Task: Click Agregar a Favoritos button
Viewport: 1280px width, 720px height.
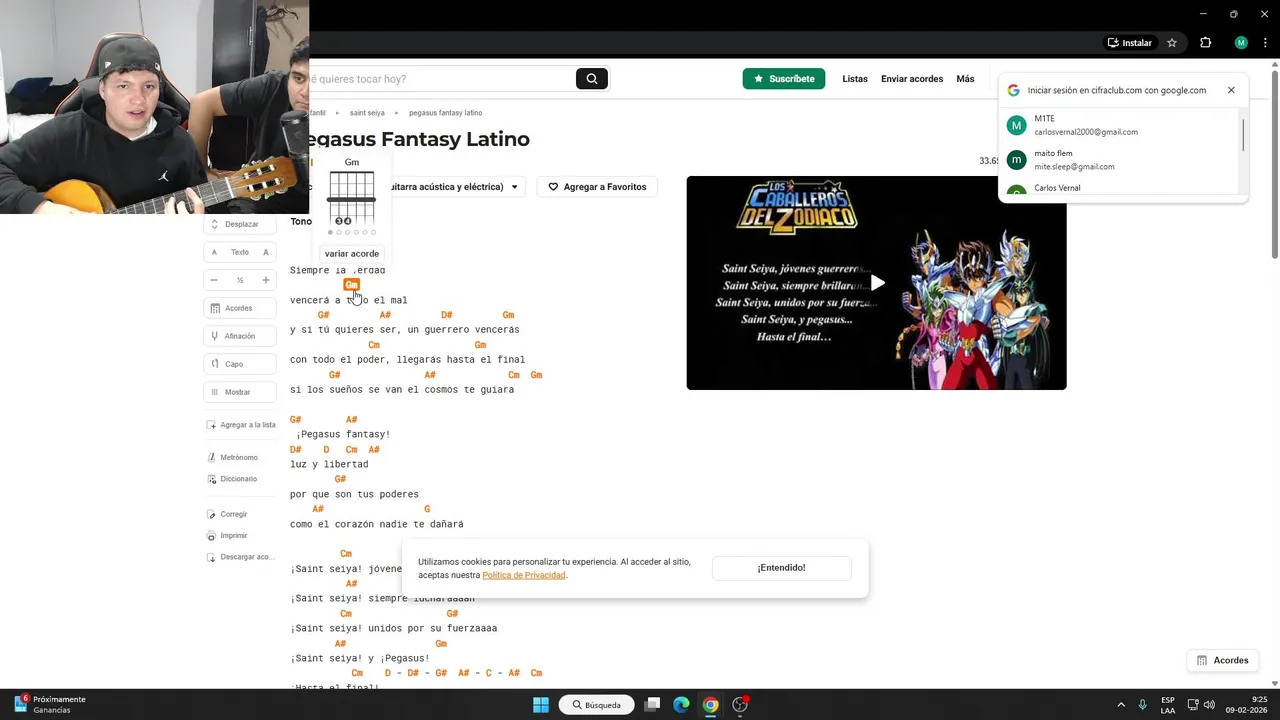Action: click(597, 187)
